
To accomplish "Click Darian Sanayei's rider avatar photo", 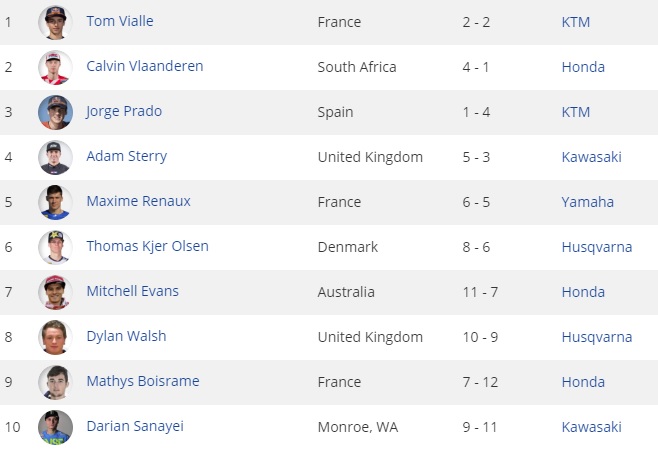I will (55, 427).
